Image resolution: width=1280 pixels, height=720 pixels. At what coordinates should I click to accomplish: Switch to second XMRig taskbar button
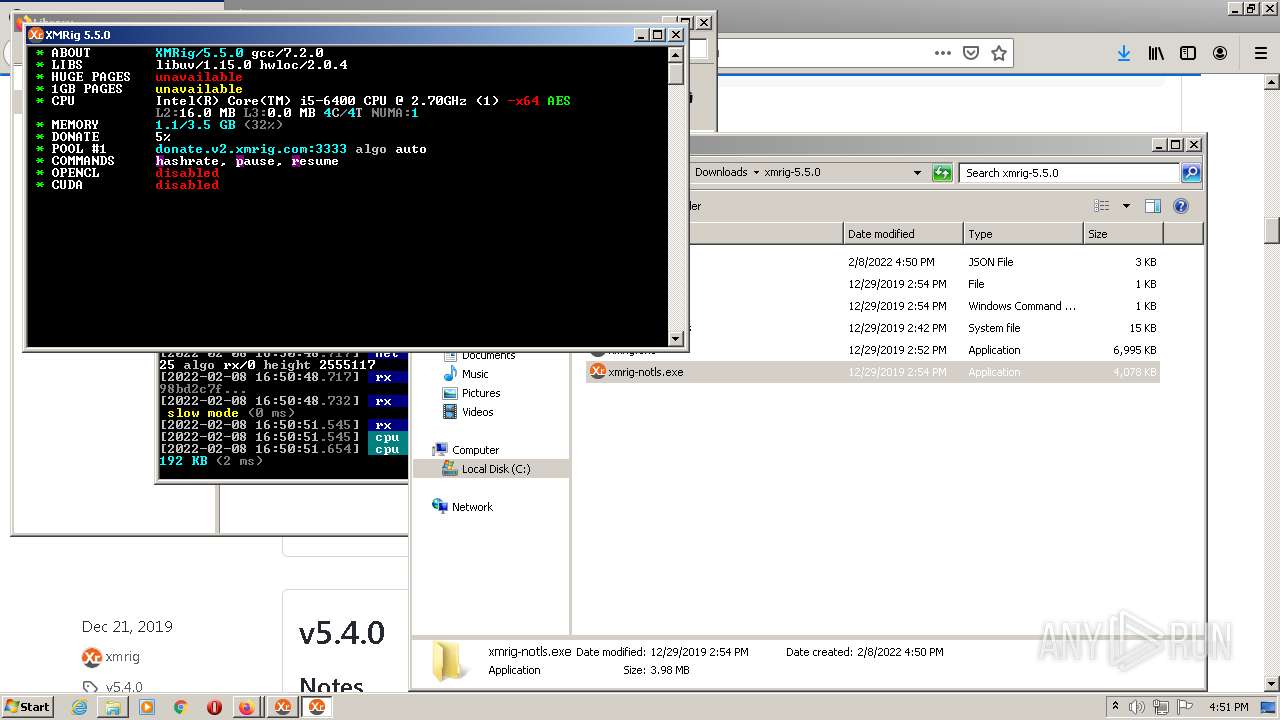[317, 707]
